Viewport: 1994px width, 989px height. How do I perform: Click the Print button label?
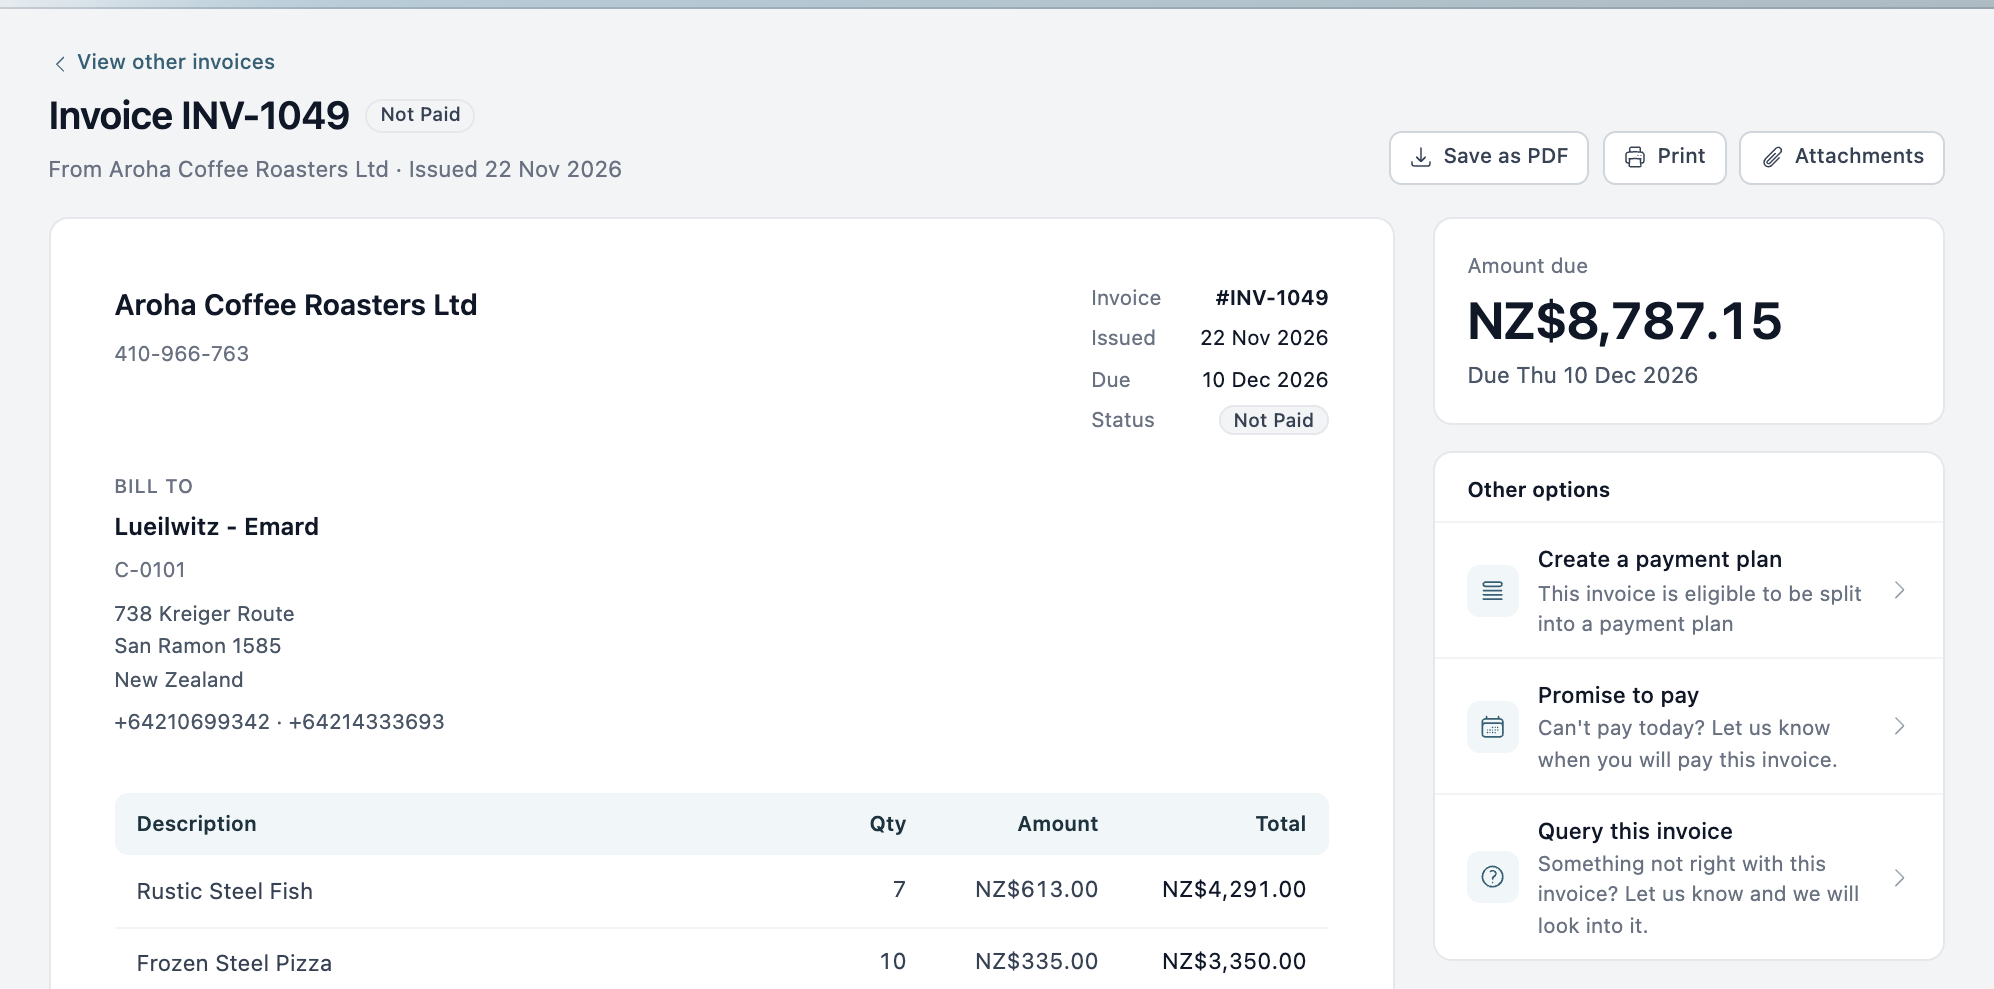click(1681, 156)
